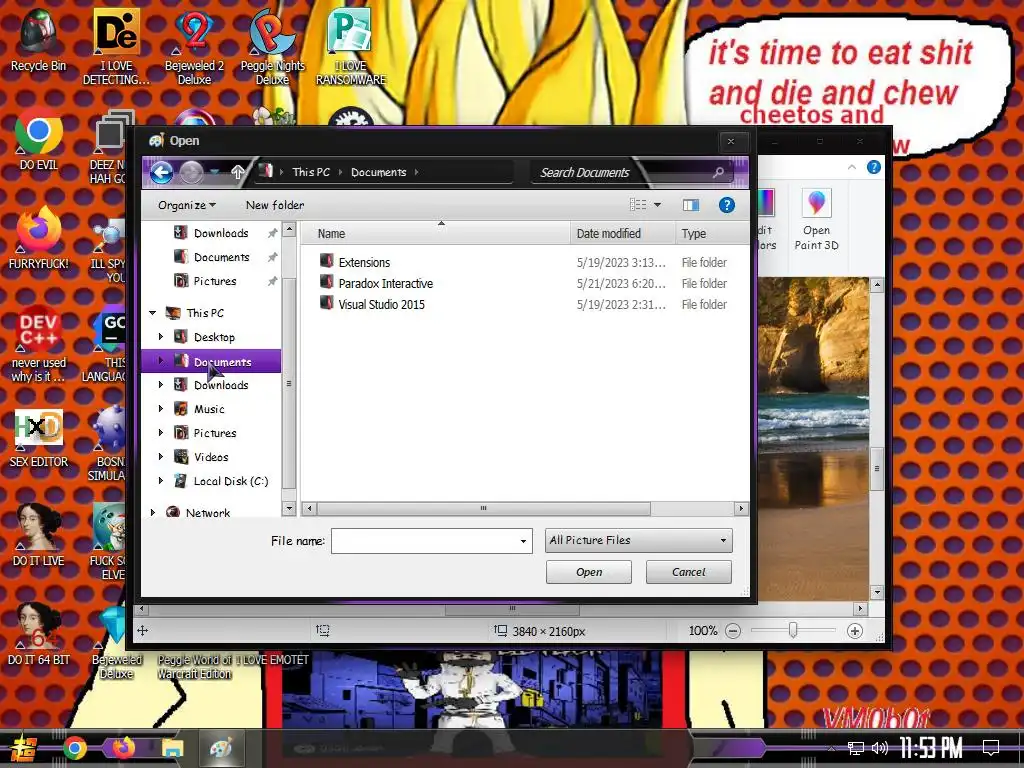
Task: Open File Explorer from the taskbar
Action: tap(173, 748)
